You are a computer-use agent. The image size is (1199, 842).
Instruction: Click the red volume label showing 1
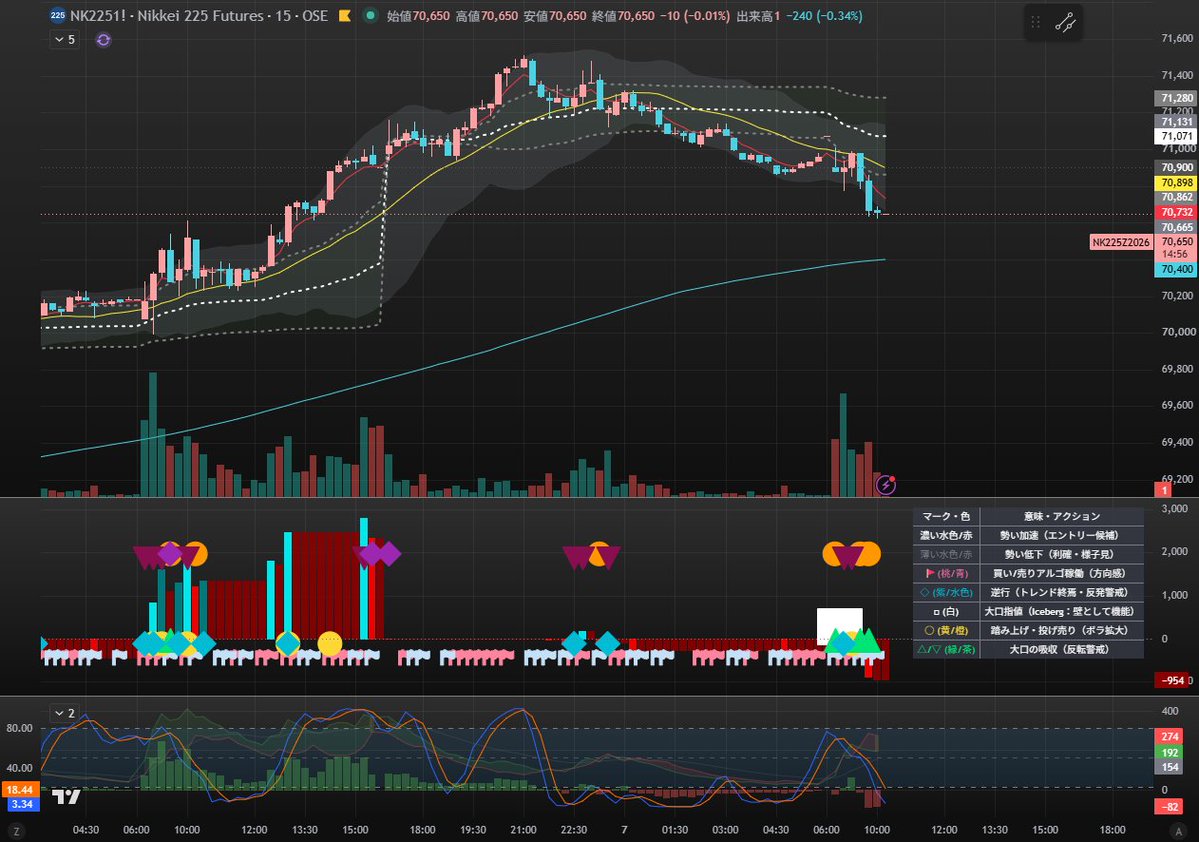tap(1163, 489)
